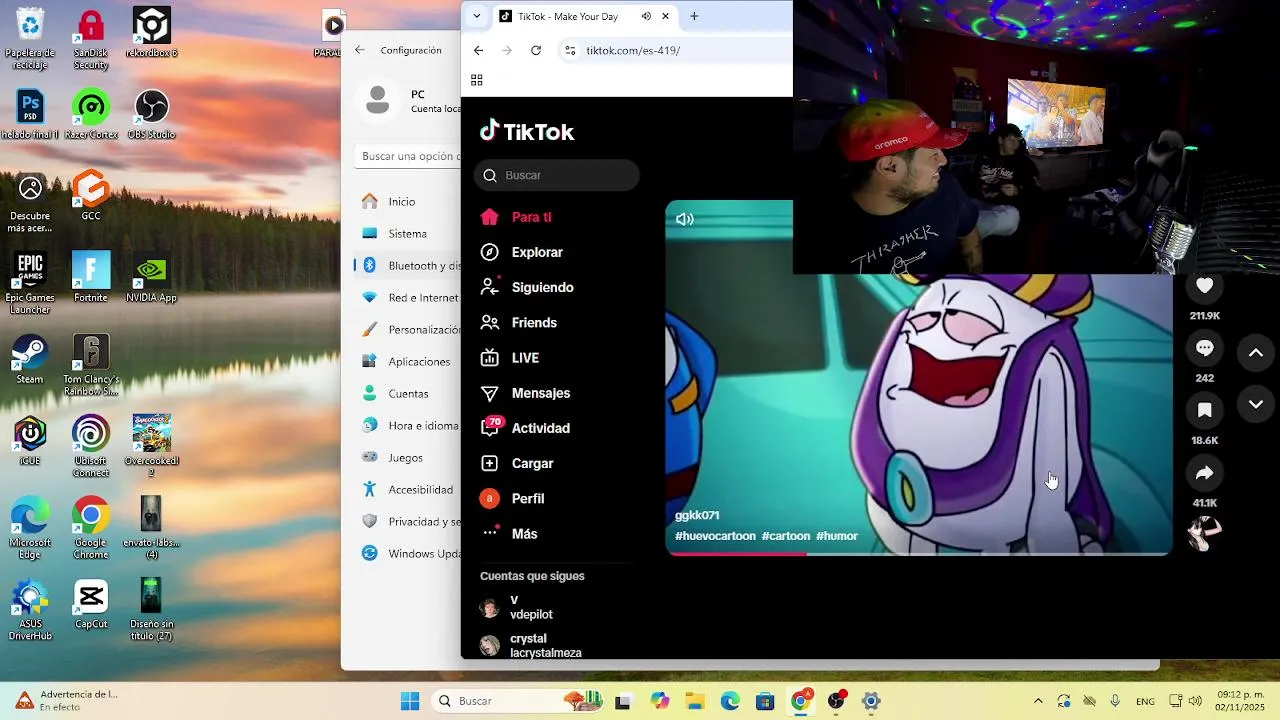Click the video progress bar
This screenshot has height=720, width=1280.
pos(918,553)
